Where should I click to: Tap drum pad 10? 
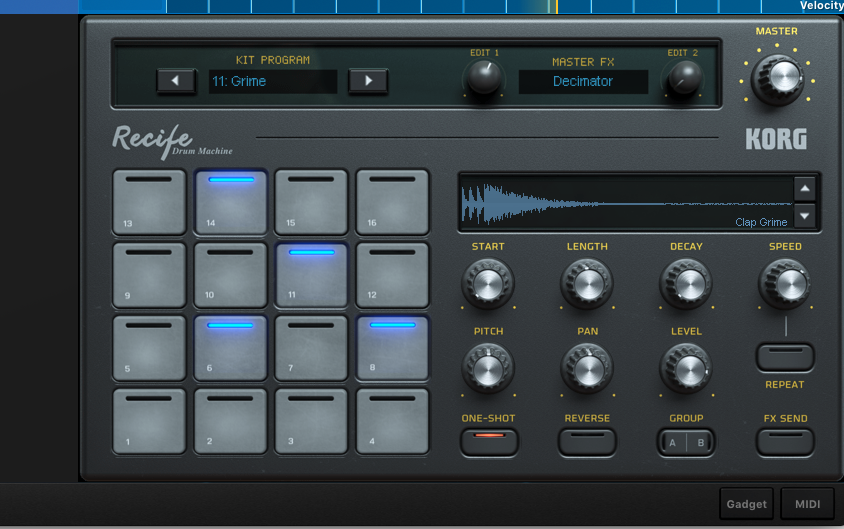point(230,275)
